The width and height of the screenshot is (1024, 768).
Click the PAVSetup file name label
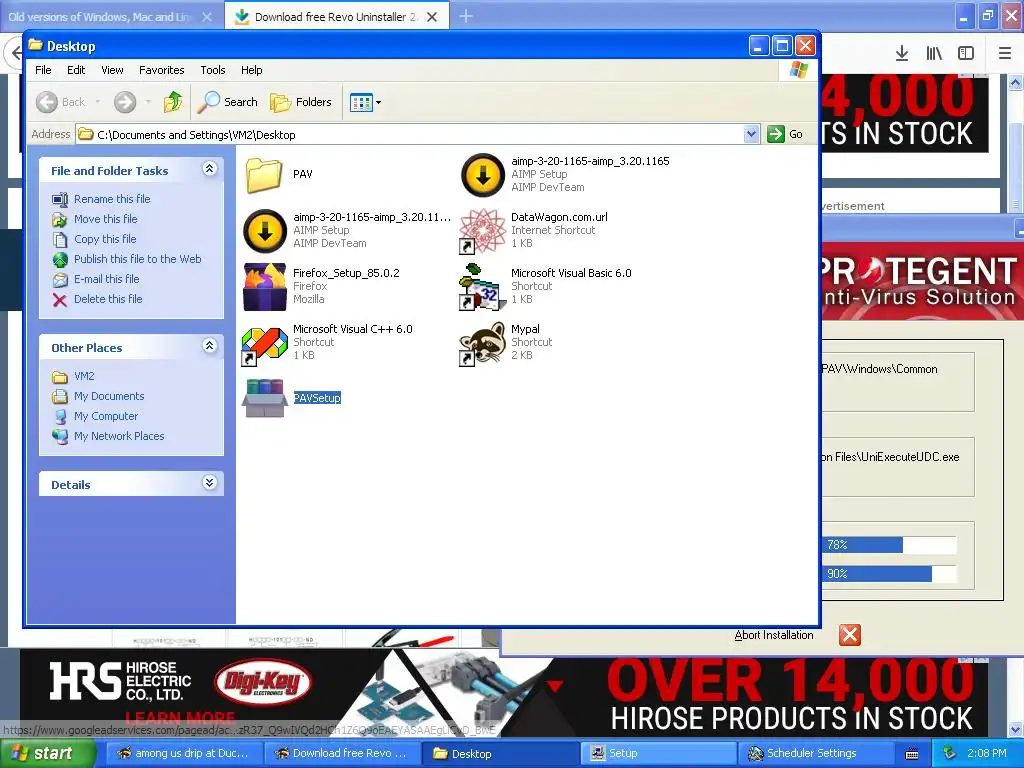(x=317, y=398)
